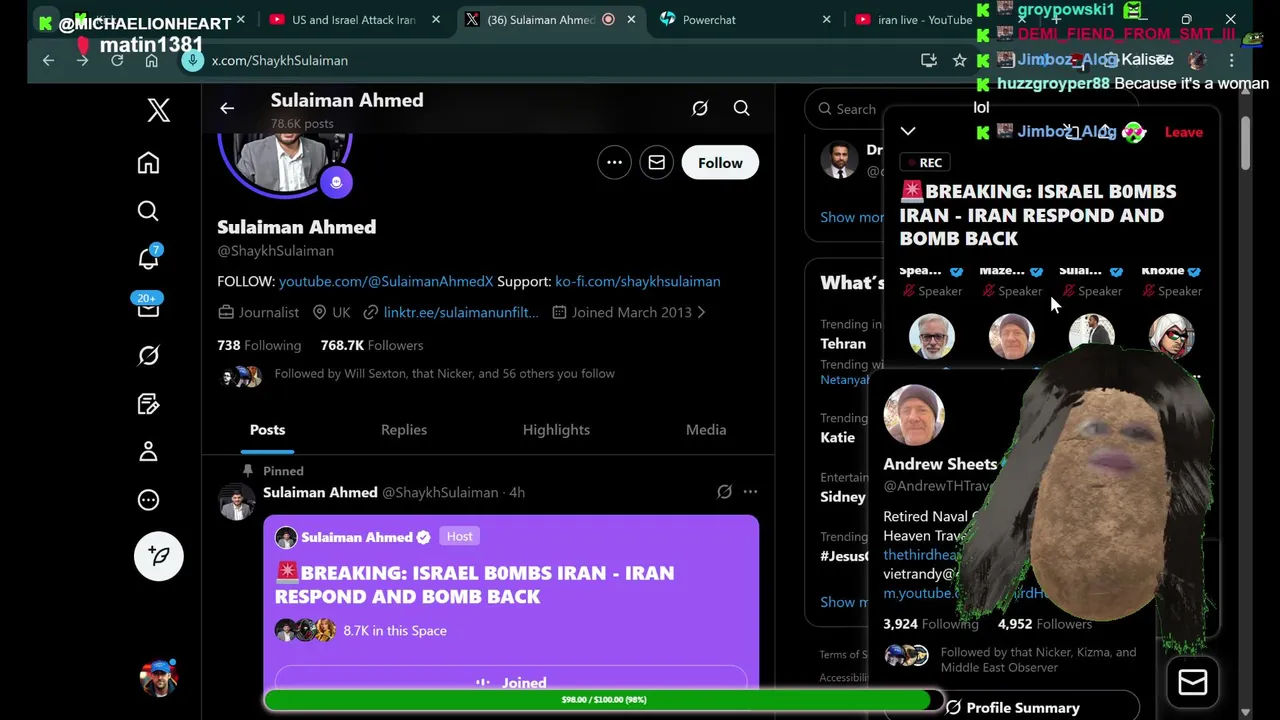Follow Sulaiman Ahmed
The image size is (1280, 720).
click(x=720, y=162)
